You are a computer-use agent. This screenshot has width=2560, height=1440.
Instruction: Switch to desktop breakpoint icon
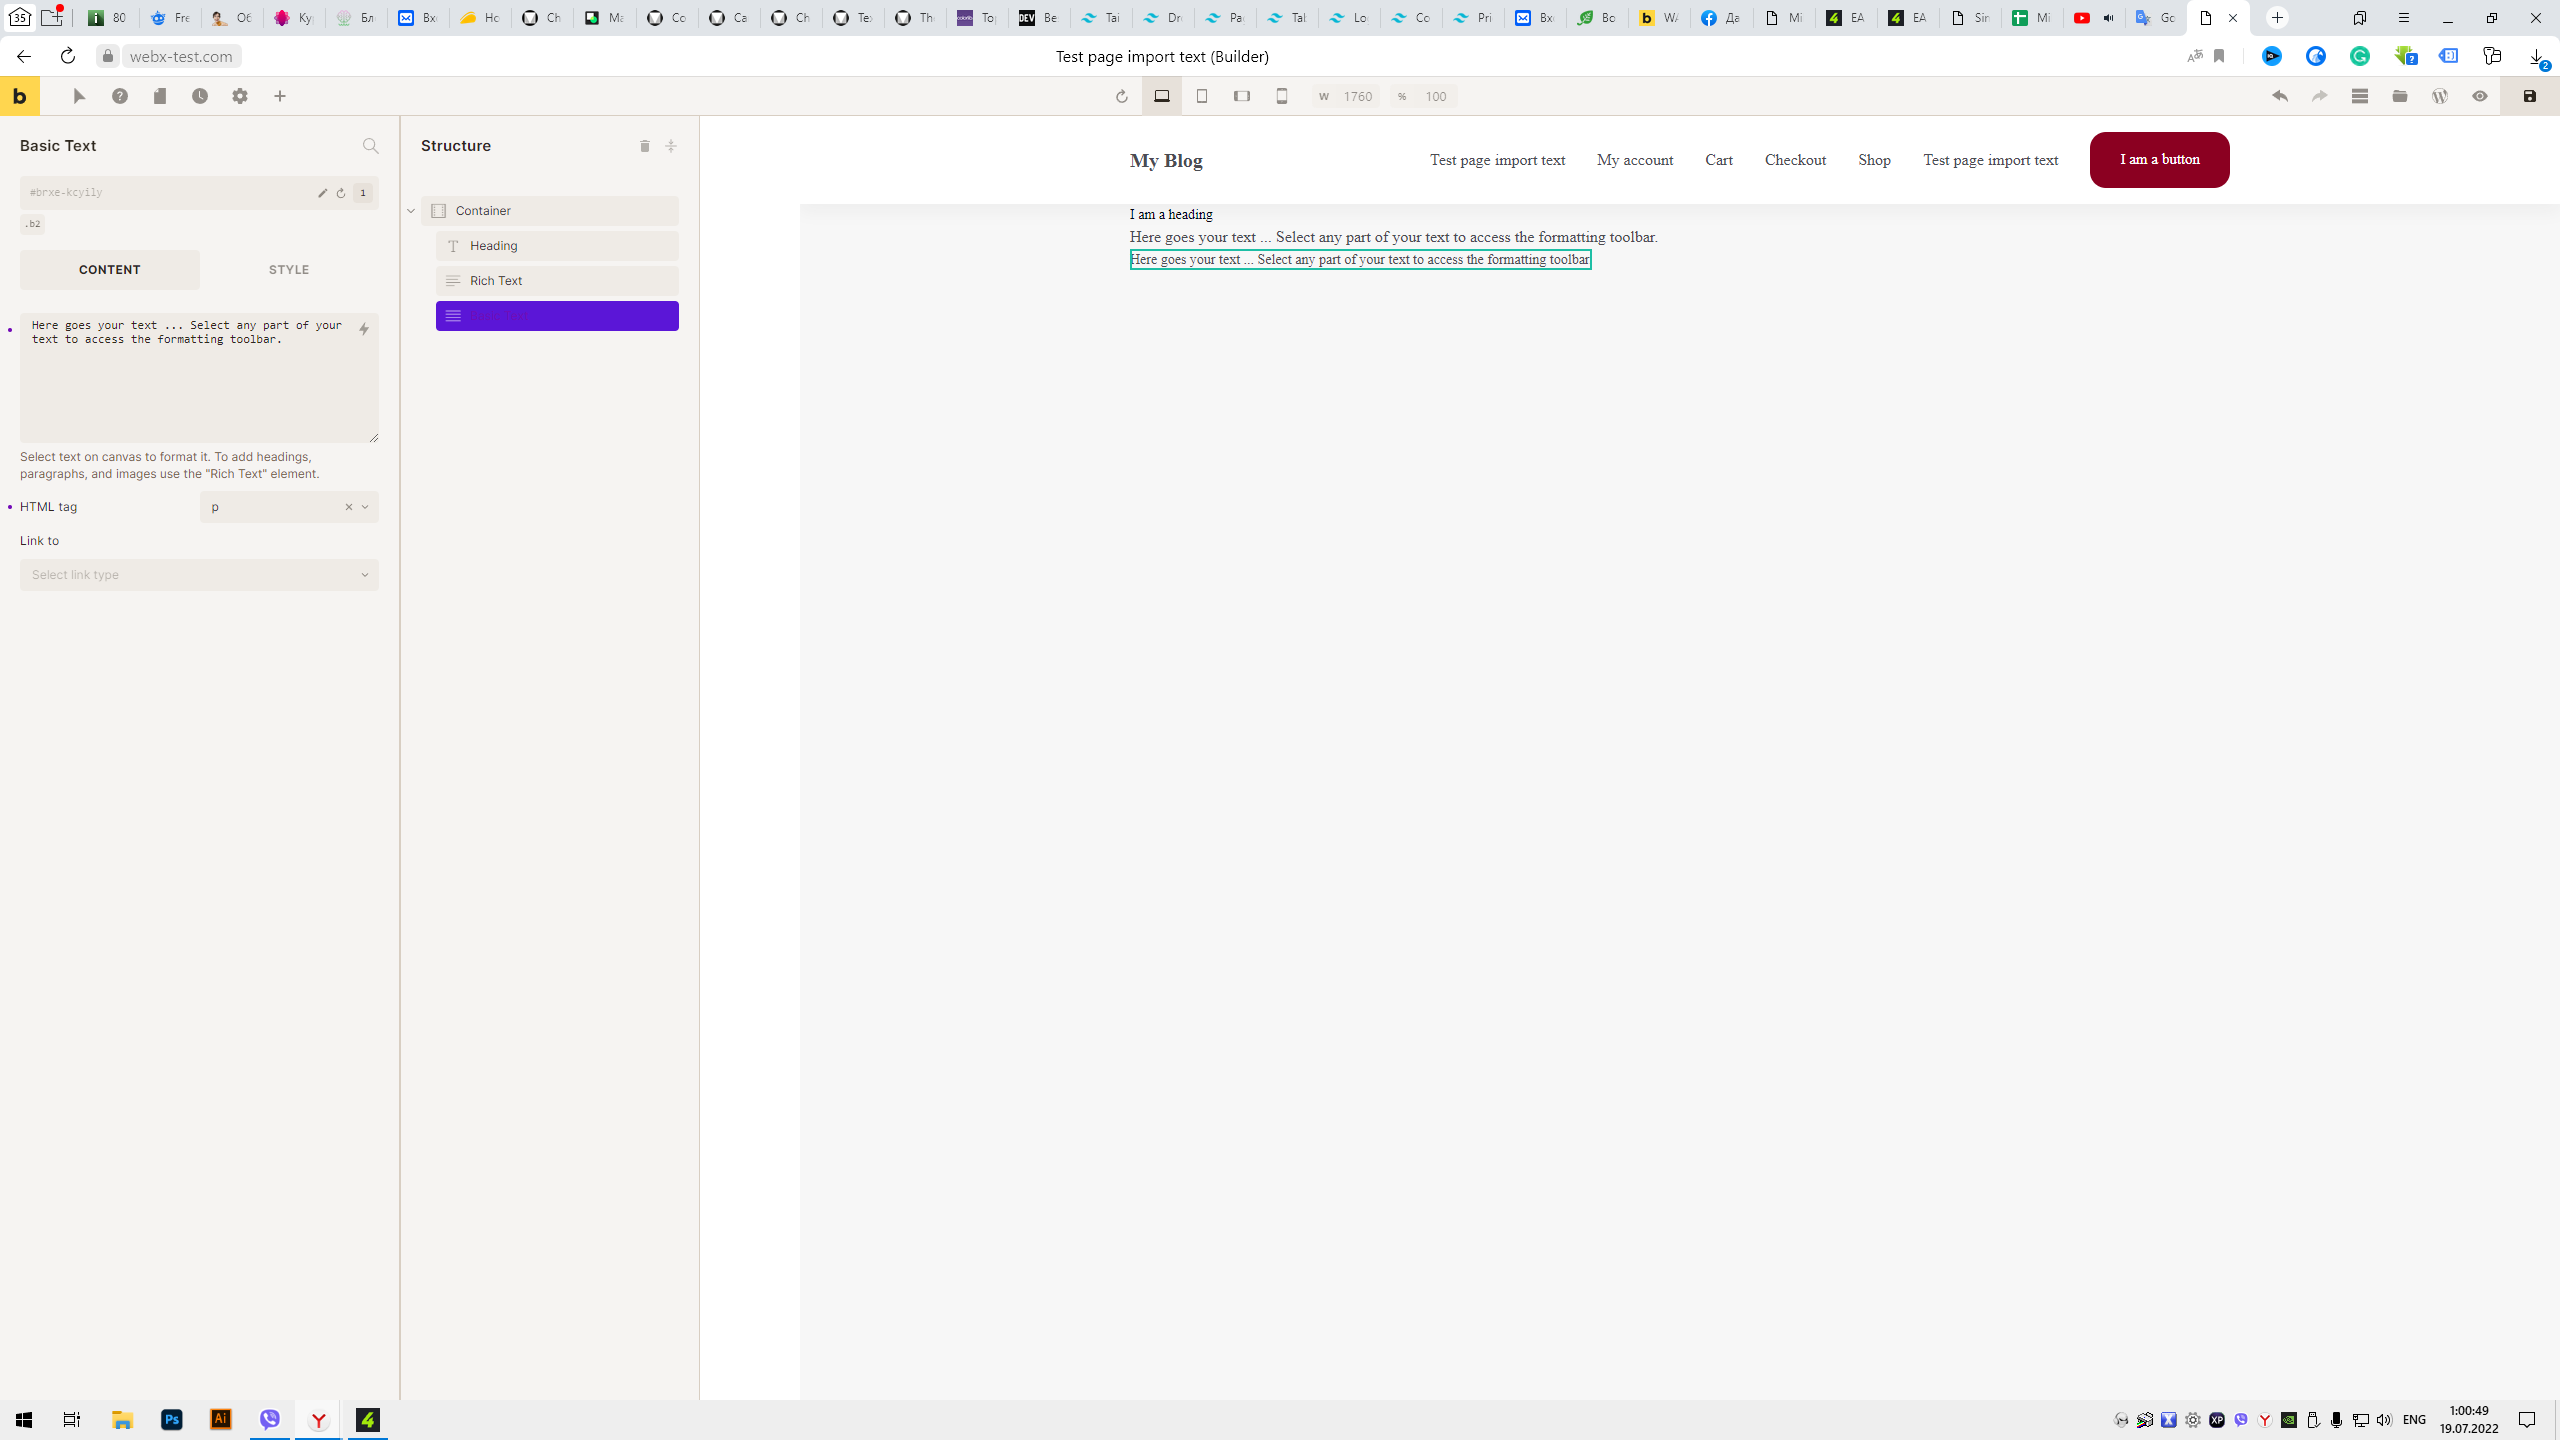tap(1162, 96)
